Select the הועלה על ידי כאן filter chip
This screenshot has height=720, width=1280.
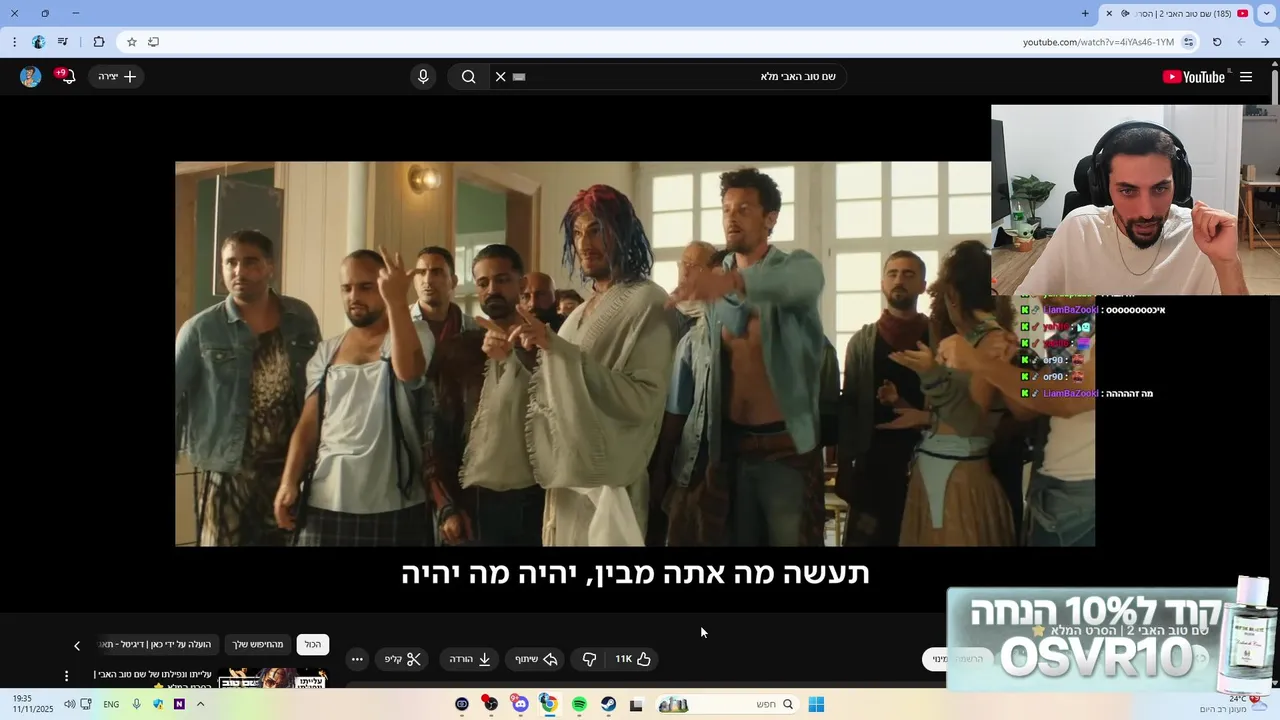pos(157,645)
